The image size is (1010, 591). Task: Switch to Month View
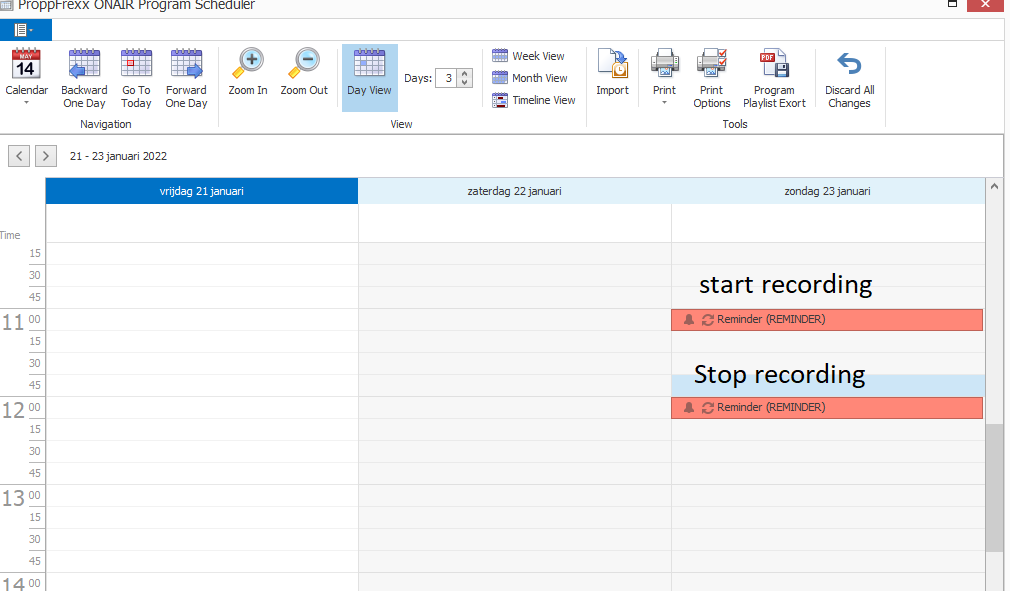coord(529,78)
